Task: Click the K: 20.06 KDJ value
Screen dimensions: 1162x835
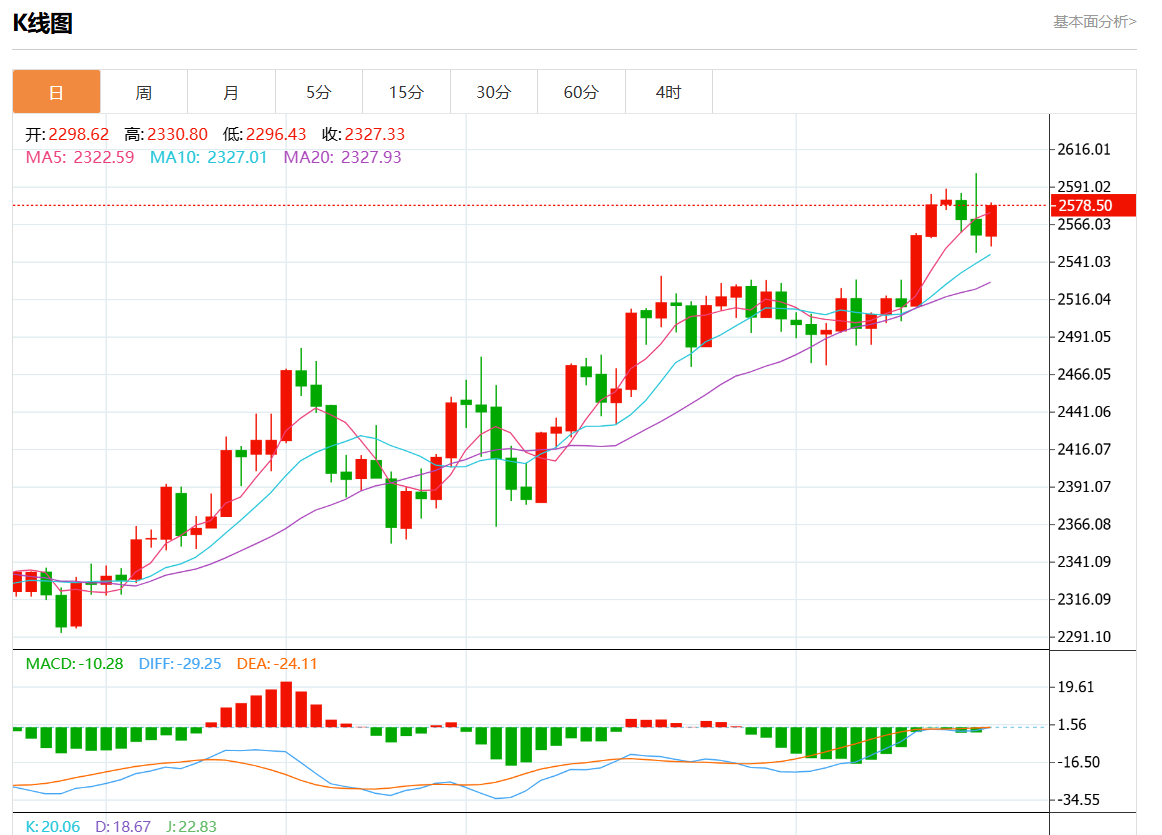Action: 53,826
